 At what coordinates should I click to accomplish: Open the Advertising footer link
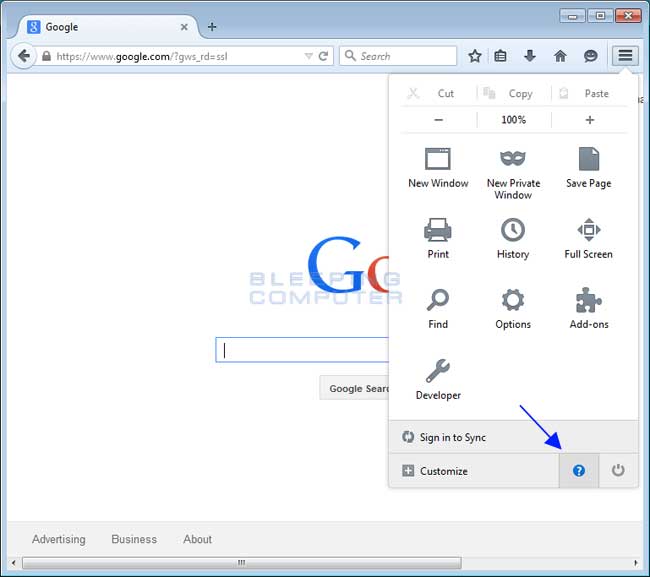pyautogui.click(x=59, y=539)
